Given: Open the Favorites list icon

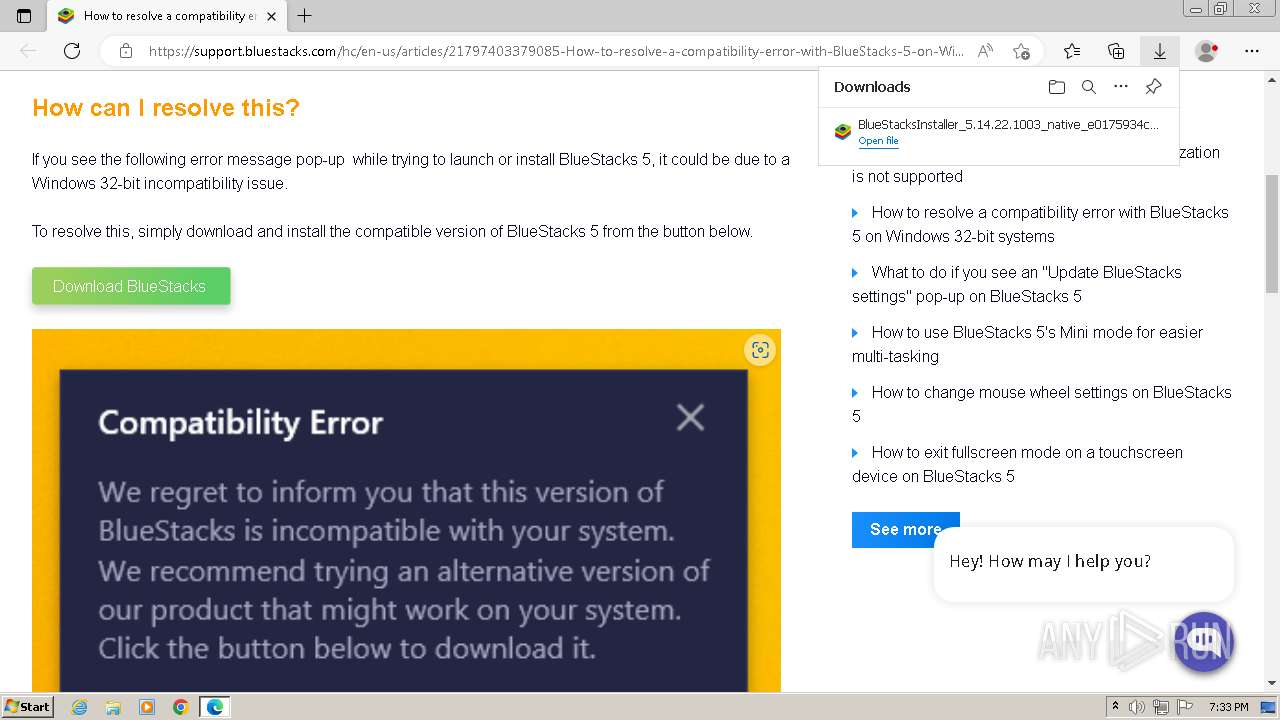Looking at the screenshot, I should tap(1072, 51).
